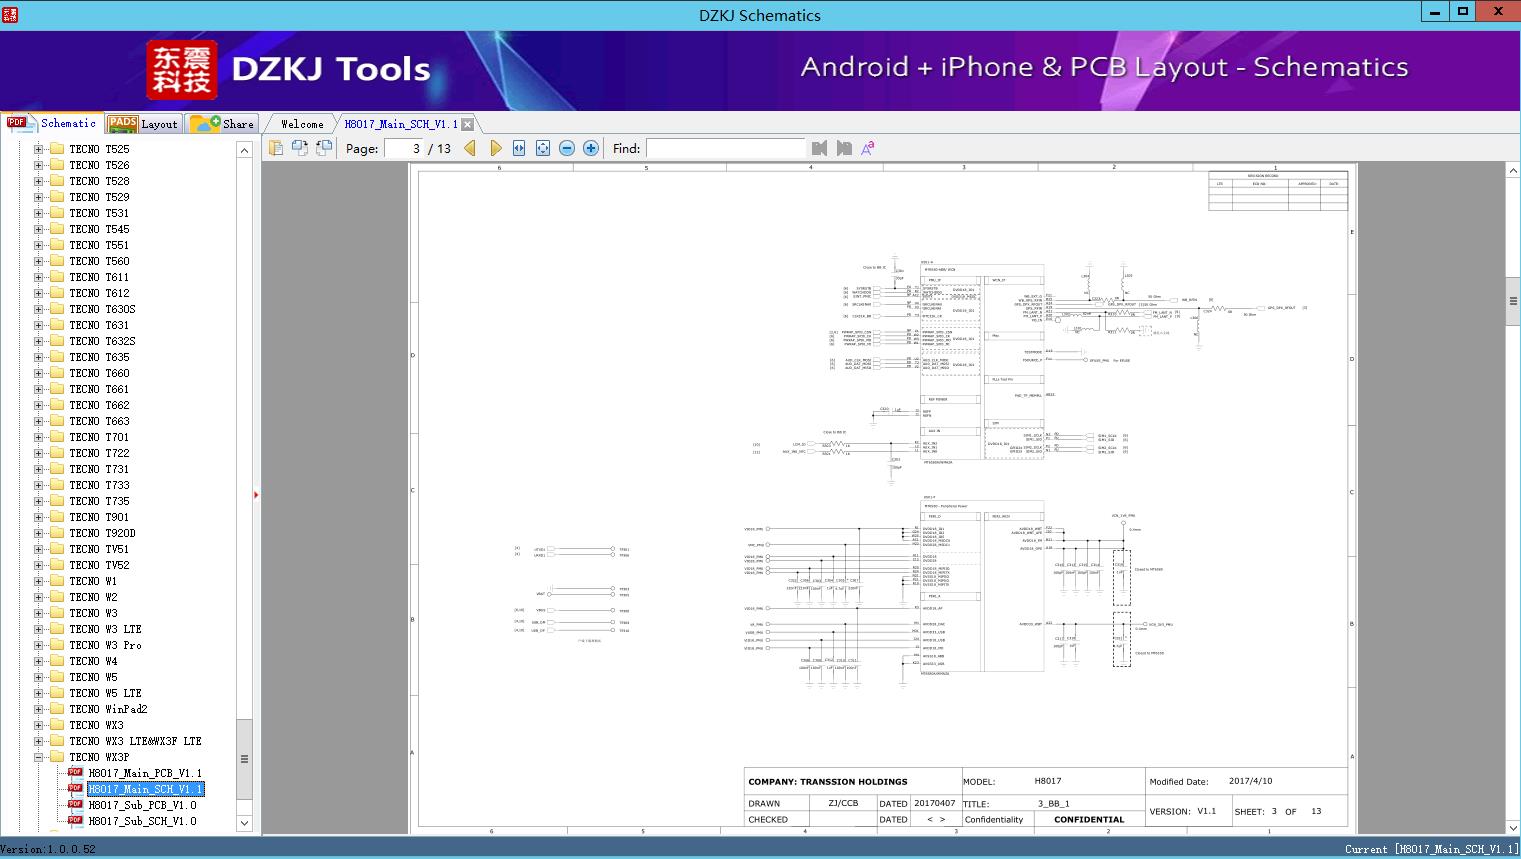Collapse the TECNO WX3P folder
Image resolution: width=1521 pixels, height=859 pixels.
tap(39, 757)
